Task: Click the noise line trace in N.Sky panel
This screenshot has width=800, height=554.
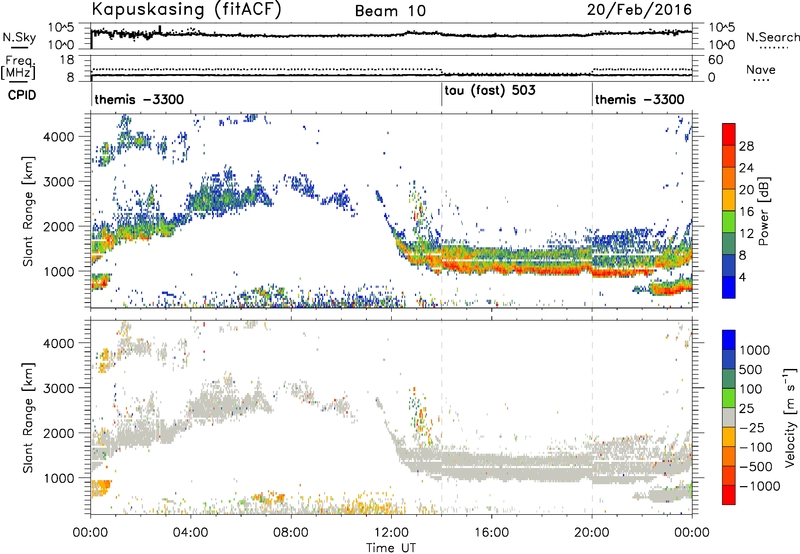Action: [391, 35]
